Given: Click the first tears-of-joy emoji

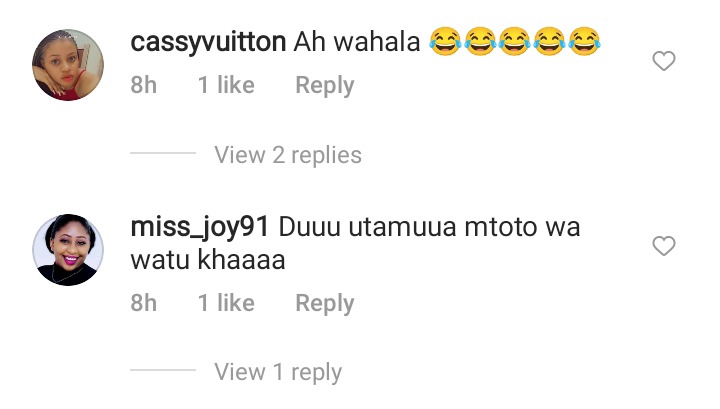Looking at the screenshot, I should pyautogui.click(x=445, y=41).
